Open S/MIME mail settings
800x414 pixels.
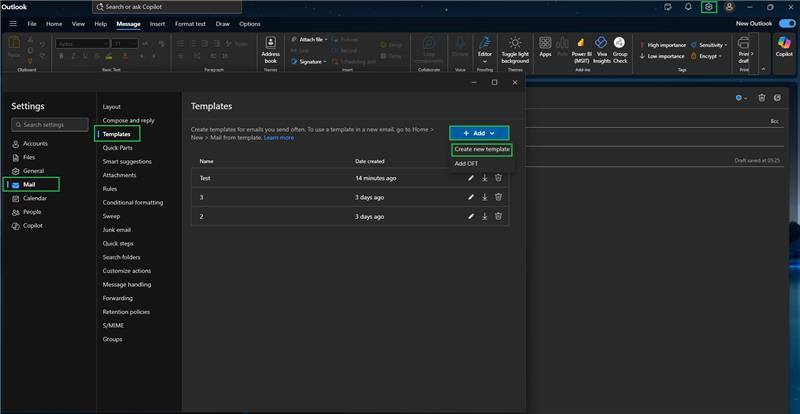coord(113,326)
